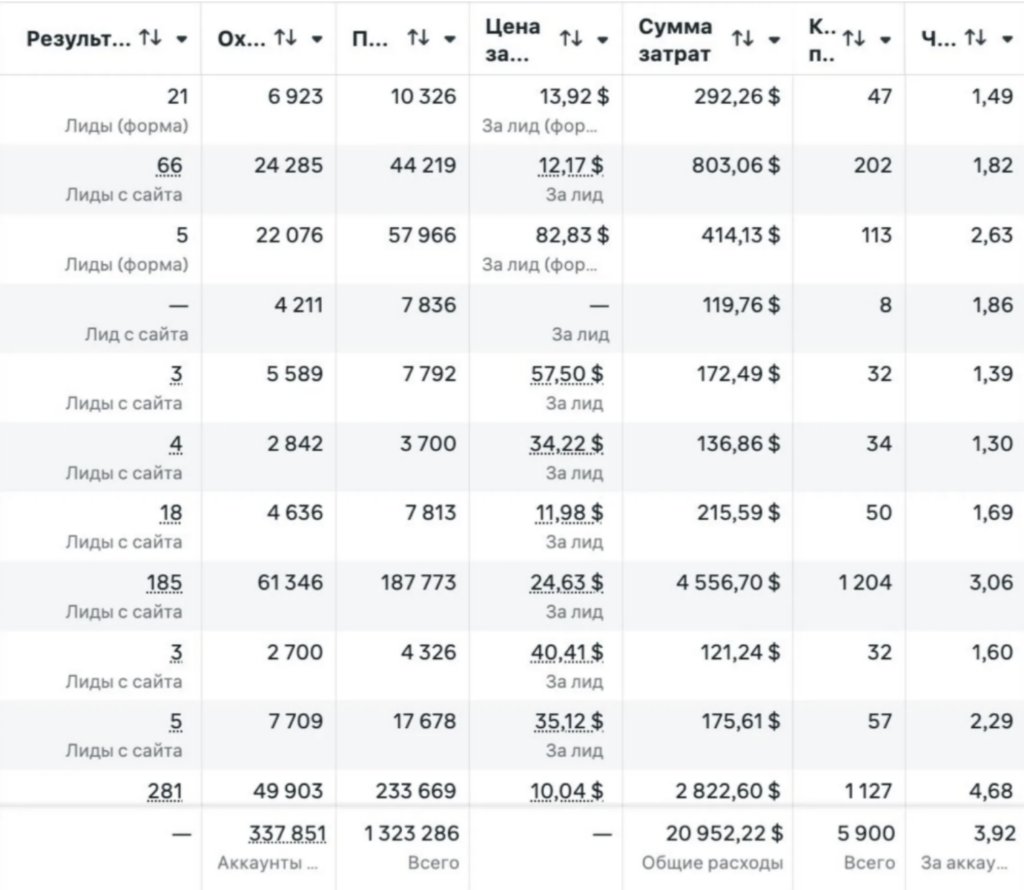Screen dimensions: 1024x890
Task: Click the underlined 337 851 total reach
Action: pyautogui.click(x=287, y=833)
